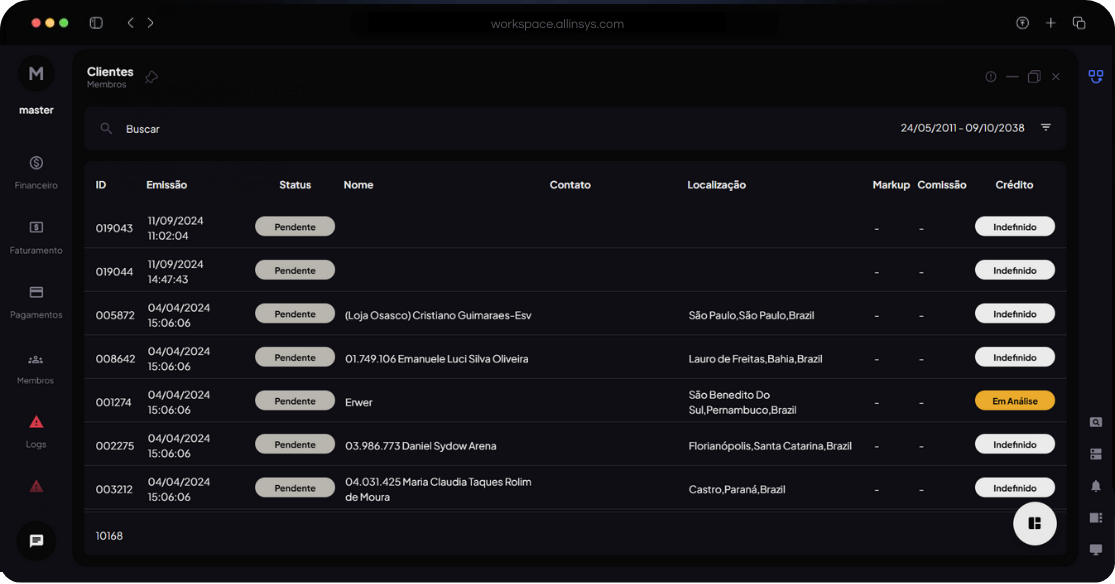Open the Pagamentos section
The image size is (1115, 584).
[x=35, y=301]
